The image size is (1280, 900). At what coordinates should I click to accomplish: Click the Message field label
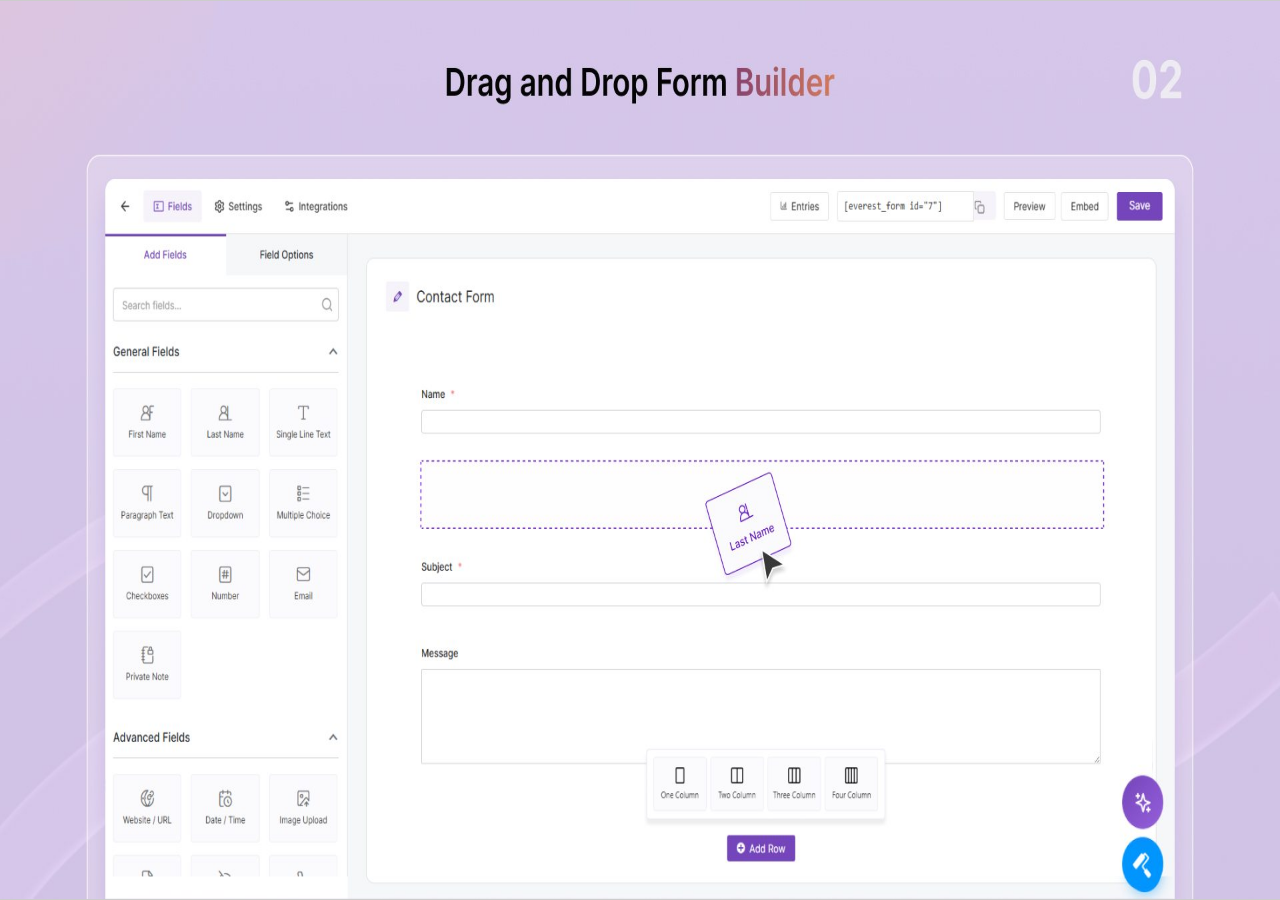tap(440, 653)
